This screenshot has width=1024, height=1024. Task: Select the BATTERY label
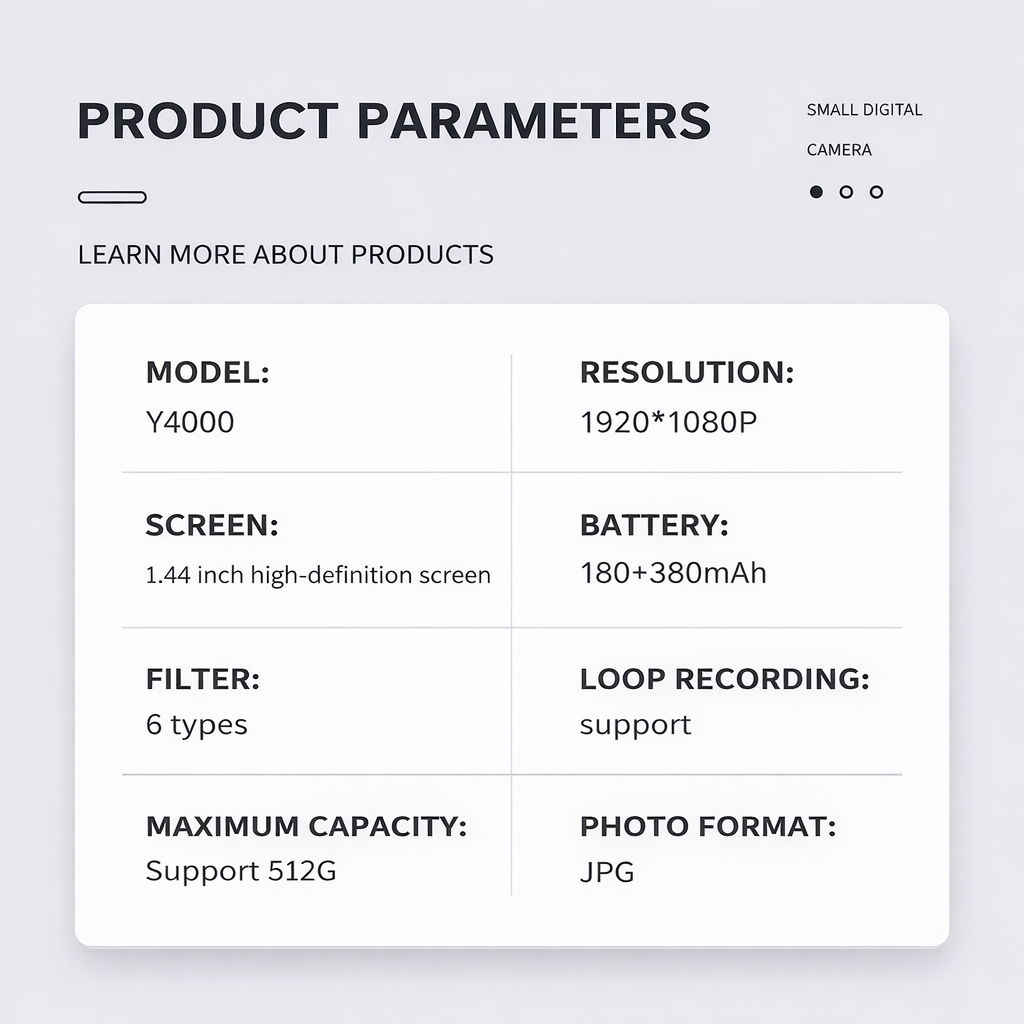click(x=654, y=525)
